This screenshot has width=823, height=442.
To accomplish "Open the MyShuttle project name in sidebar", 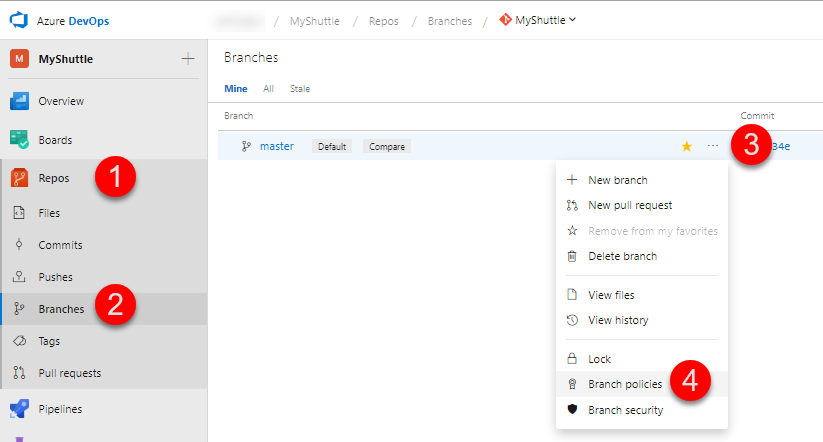I will pos(66,59).
